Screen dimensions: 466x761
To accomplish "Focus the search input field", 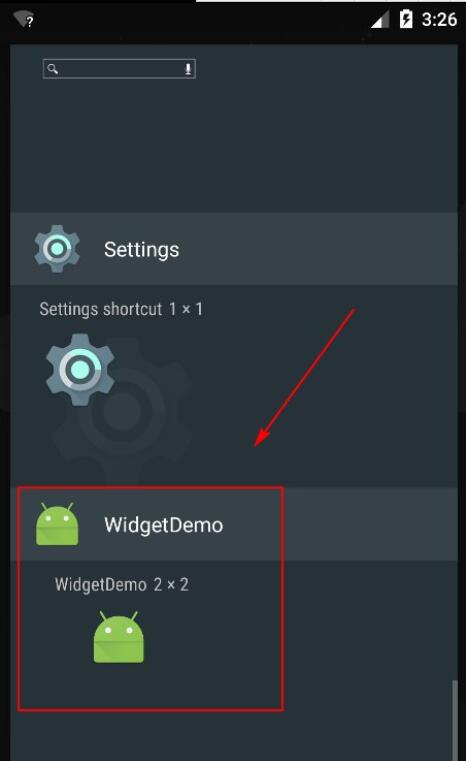I will [x=119, y=69].
